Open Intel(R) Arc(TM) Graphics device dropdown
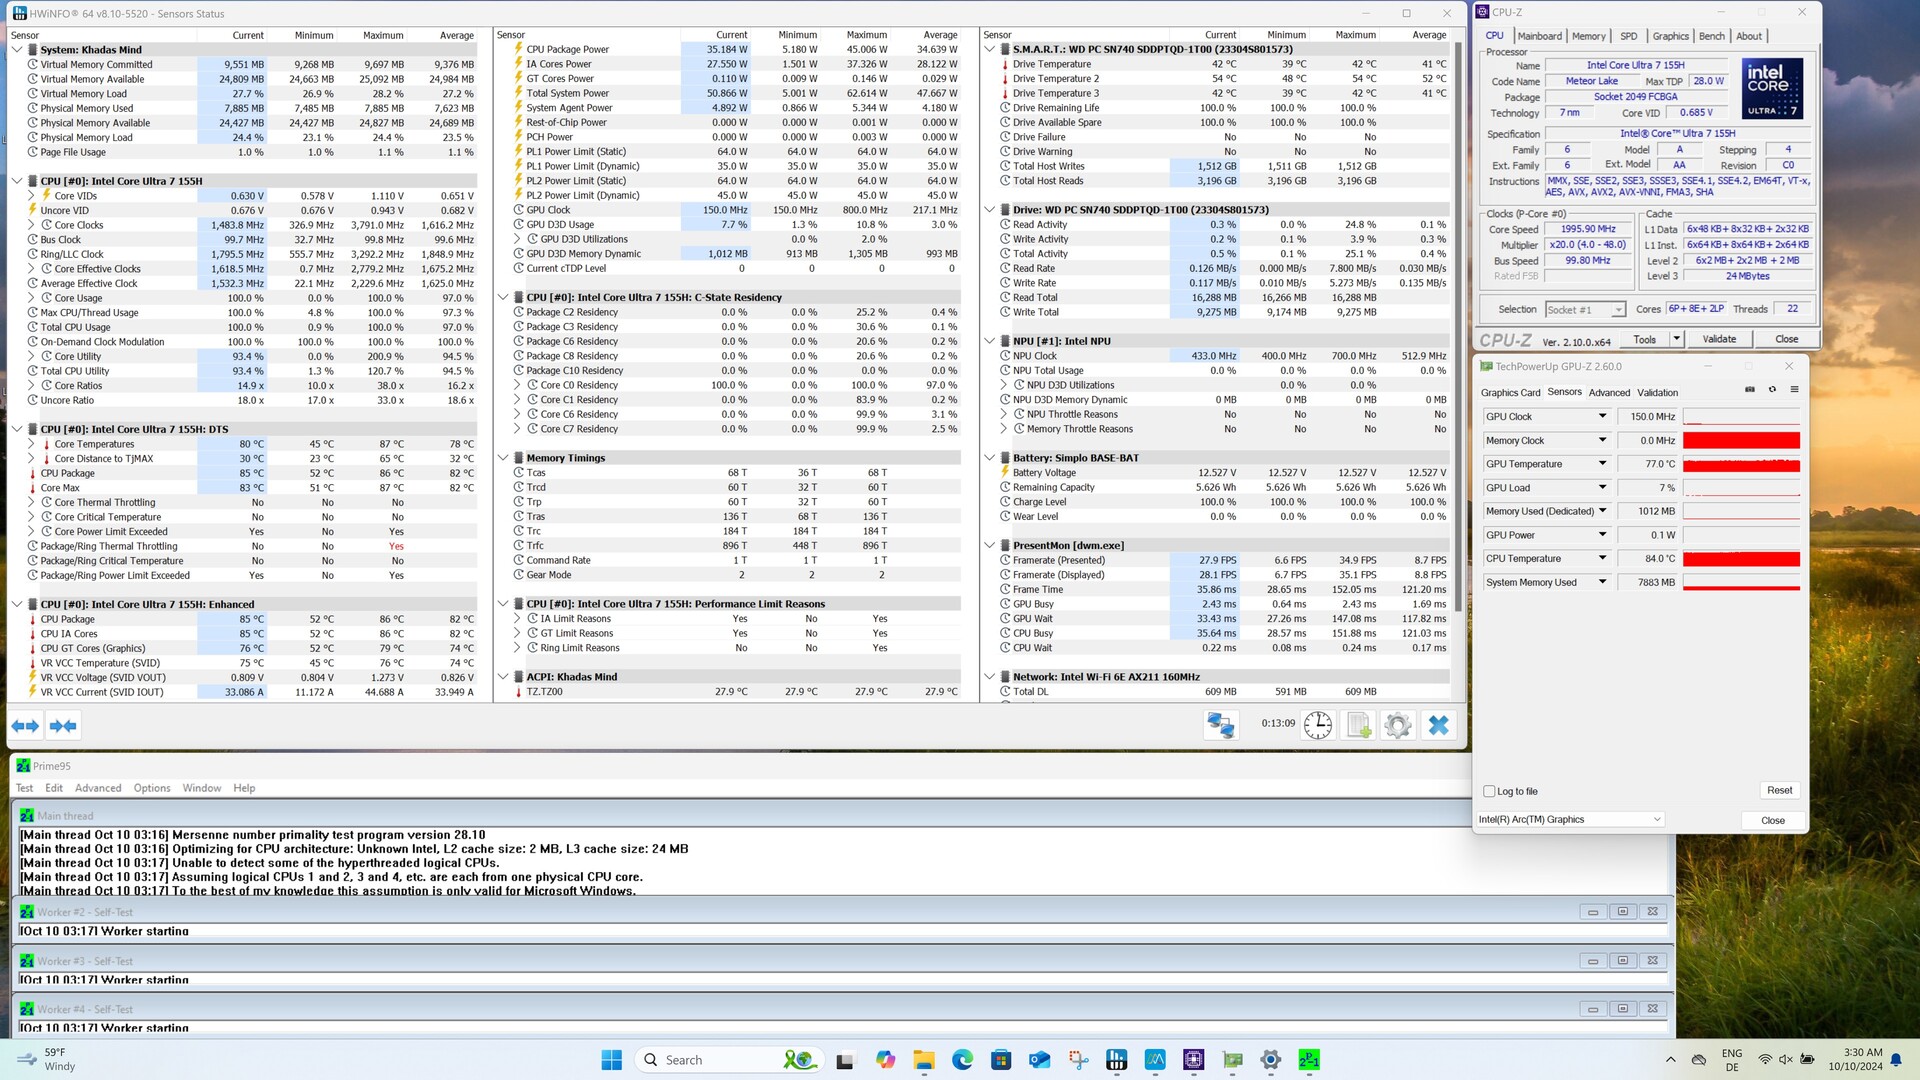The width and height of the screenshot is (1920, 1080). pyautogui.click(x=1570, y=819)
